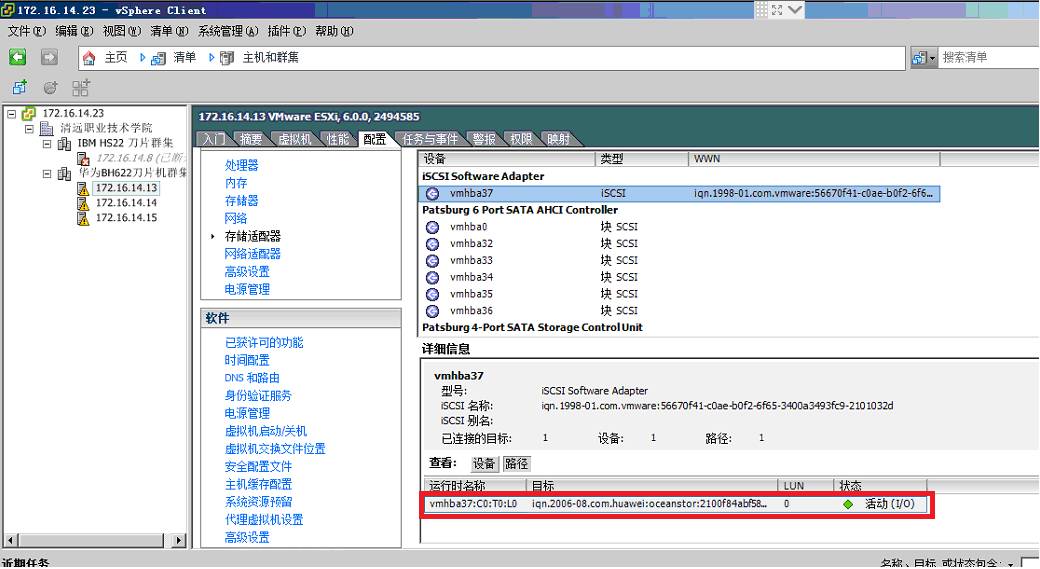This screenshot has height=569, width=1040.
Task: Click the inventory tree scrollbar right arrow
Action: 178,540
